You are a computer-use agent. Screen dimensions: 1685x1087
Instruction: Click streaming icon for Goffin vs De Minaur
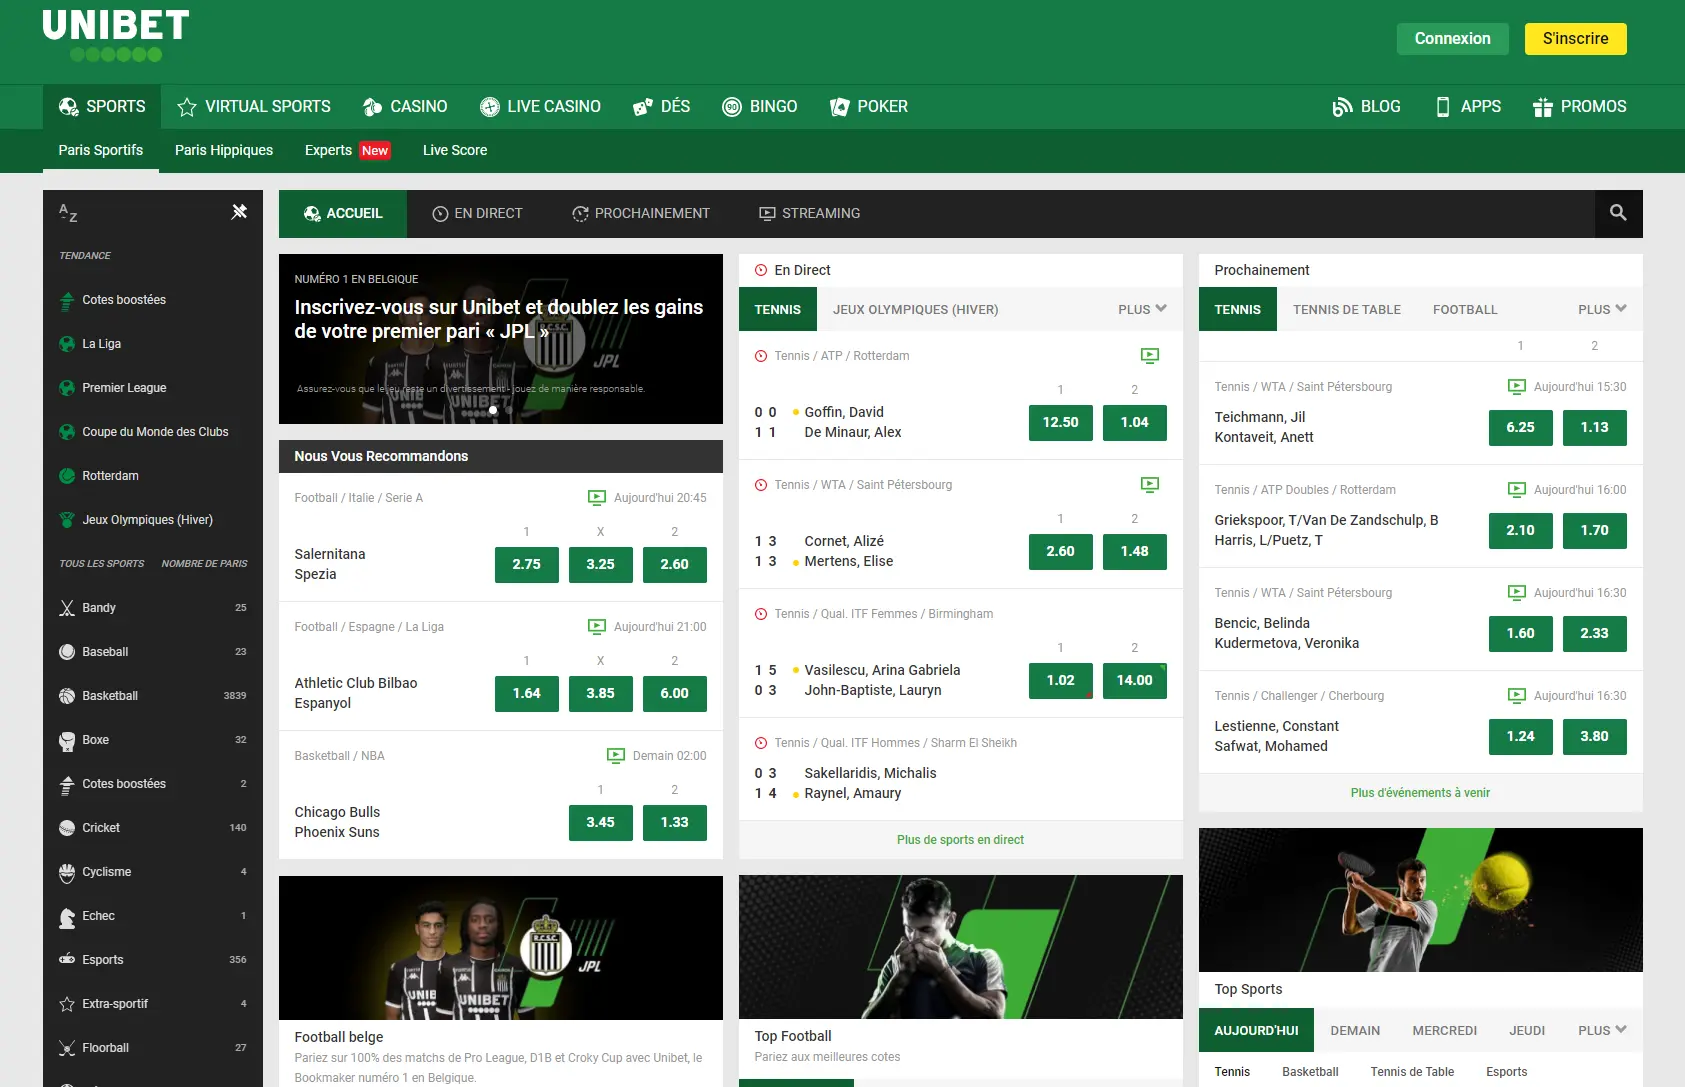tap(1150, 355)
